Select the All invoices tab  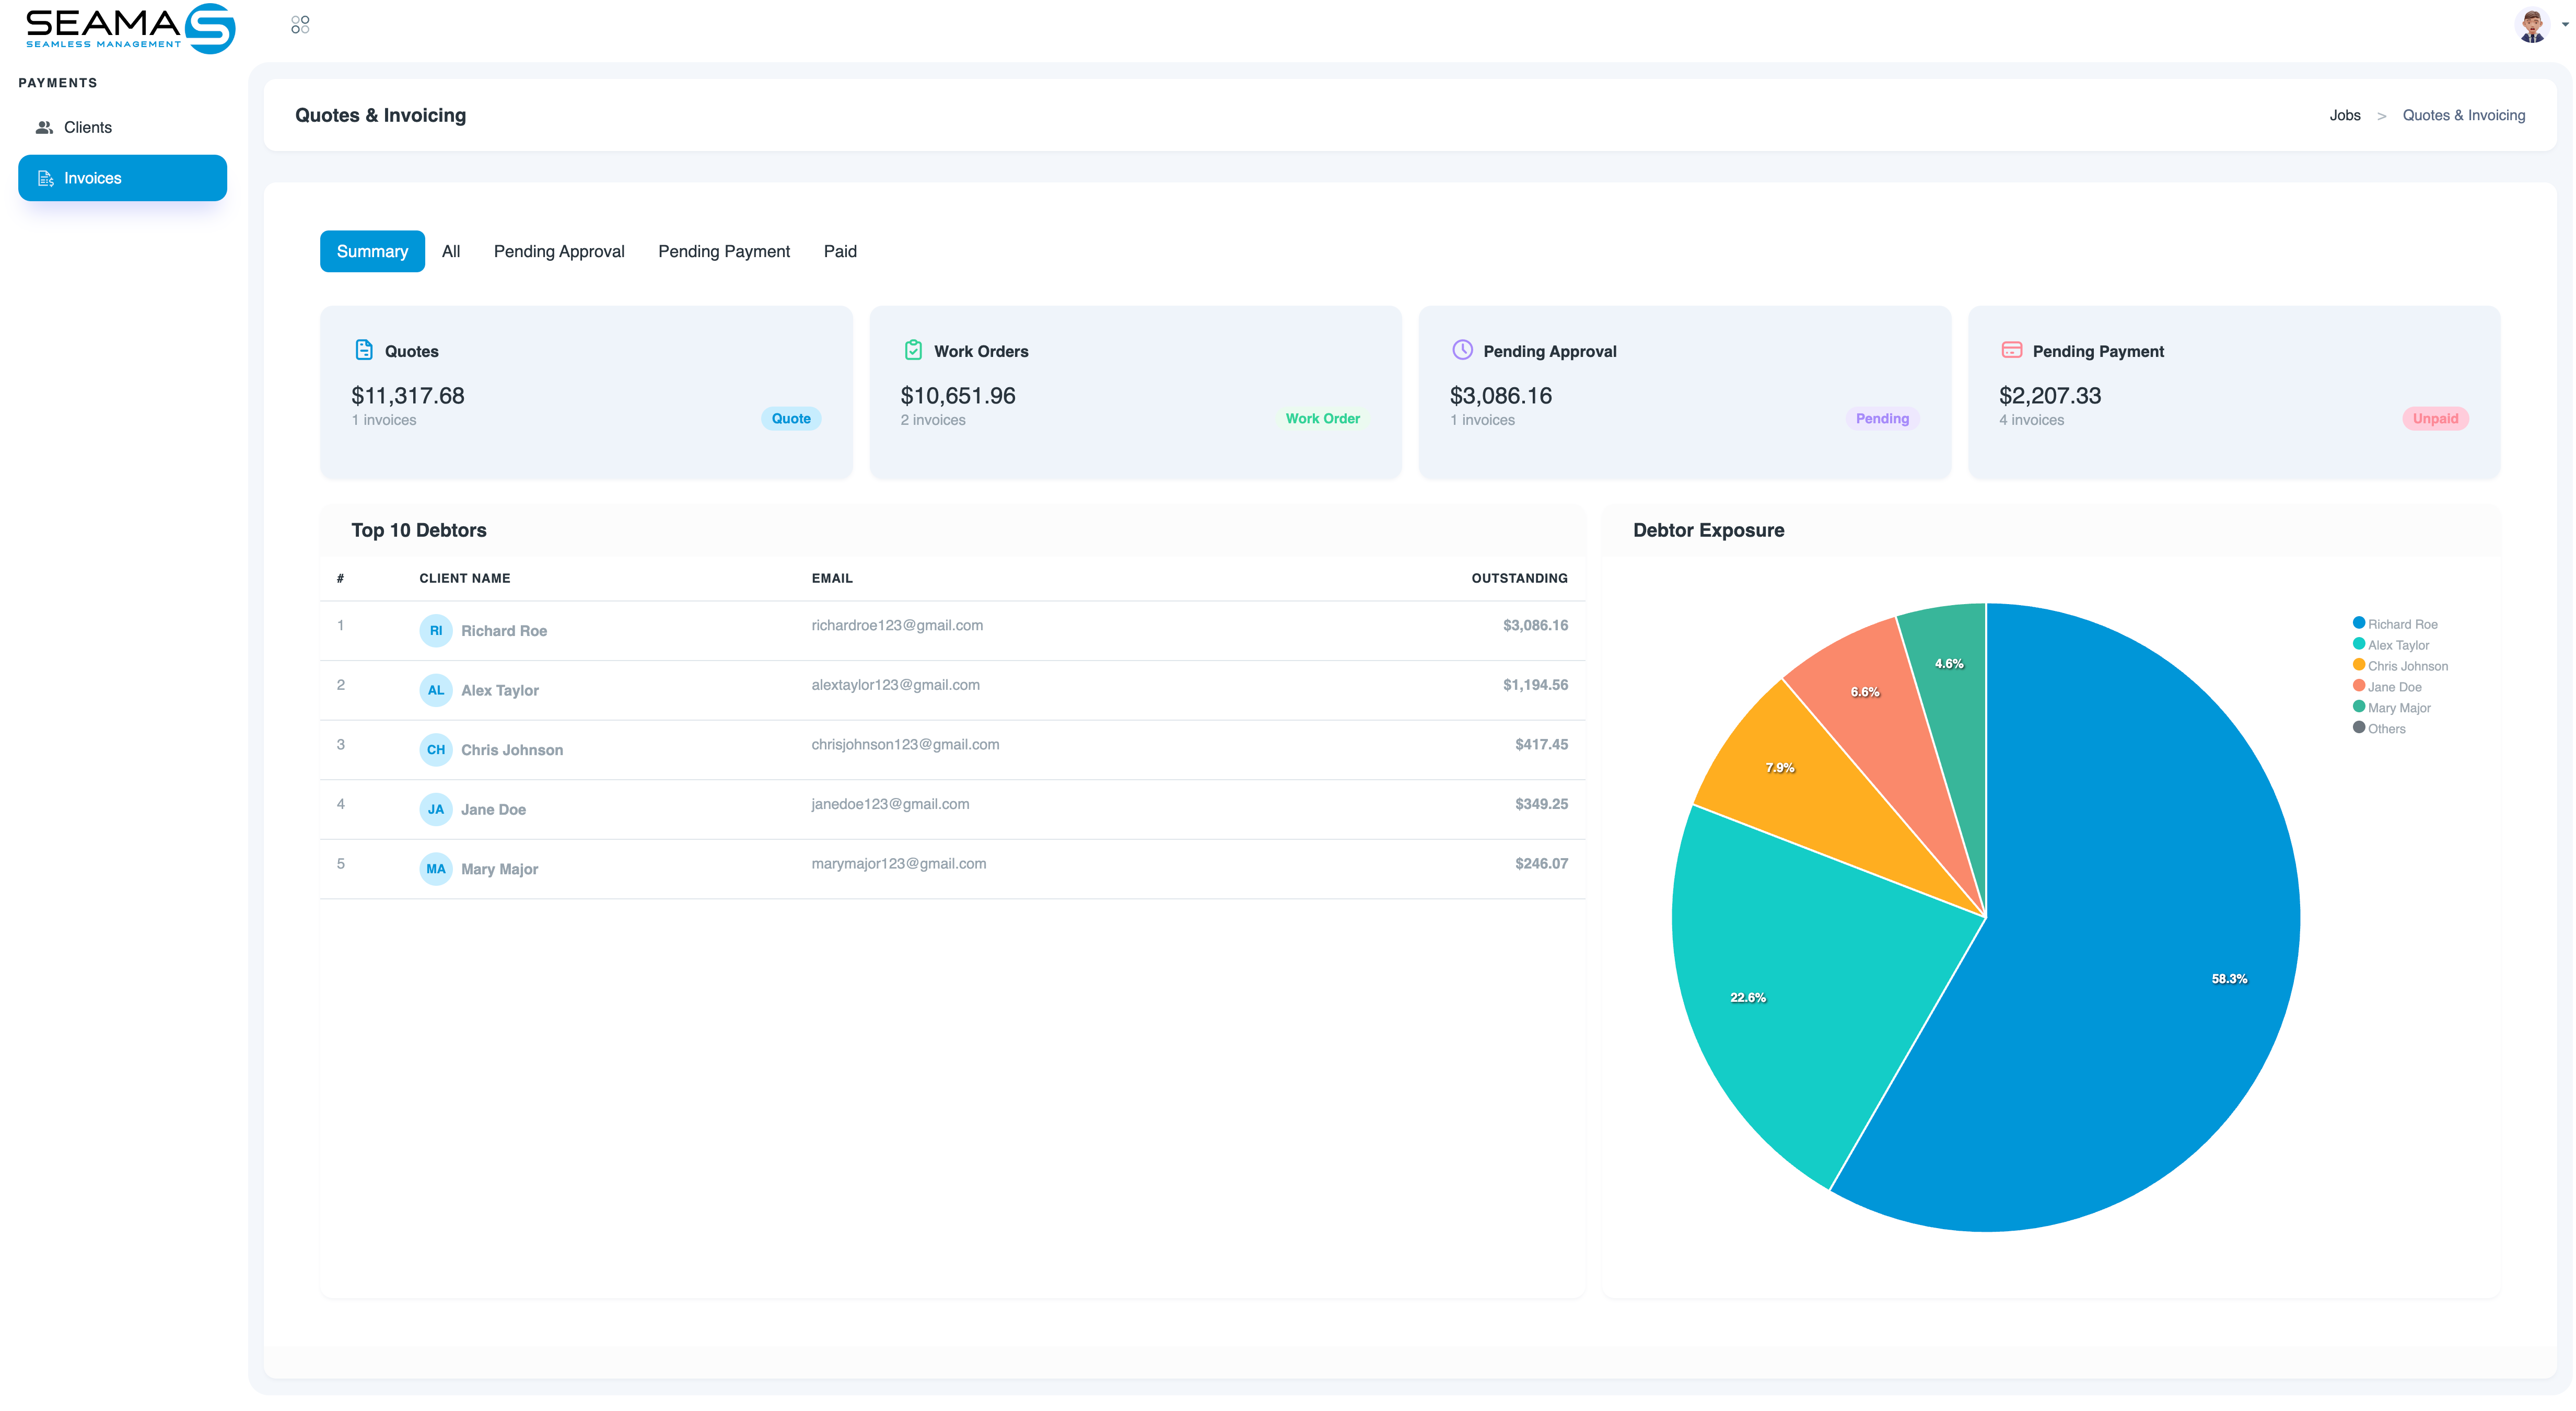pyautogui.click(x=451, y=251)
